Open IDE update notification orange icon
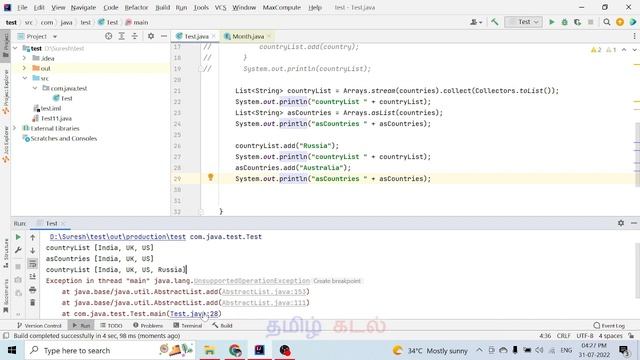The image size is (640, 360). click(620, 22)
